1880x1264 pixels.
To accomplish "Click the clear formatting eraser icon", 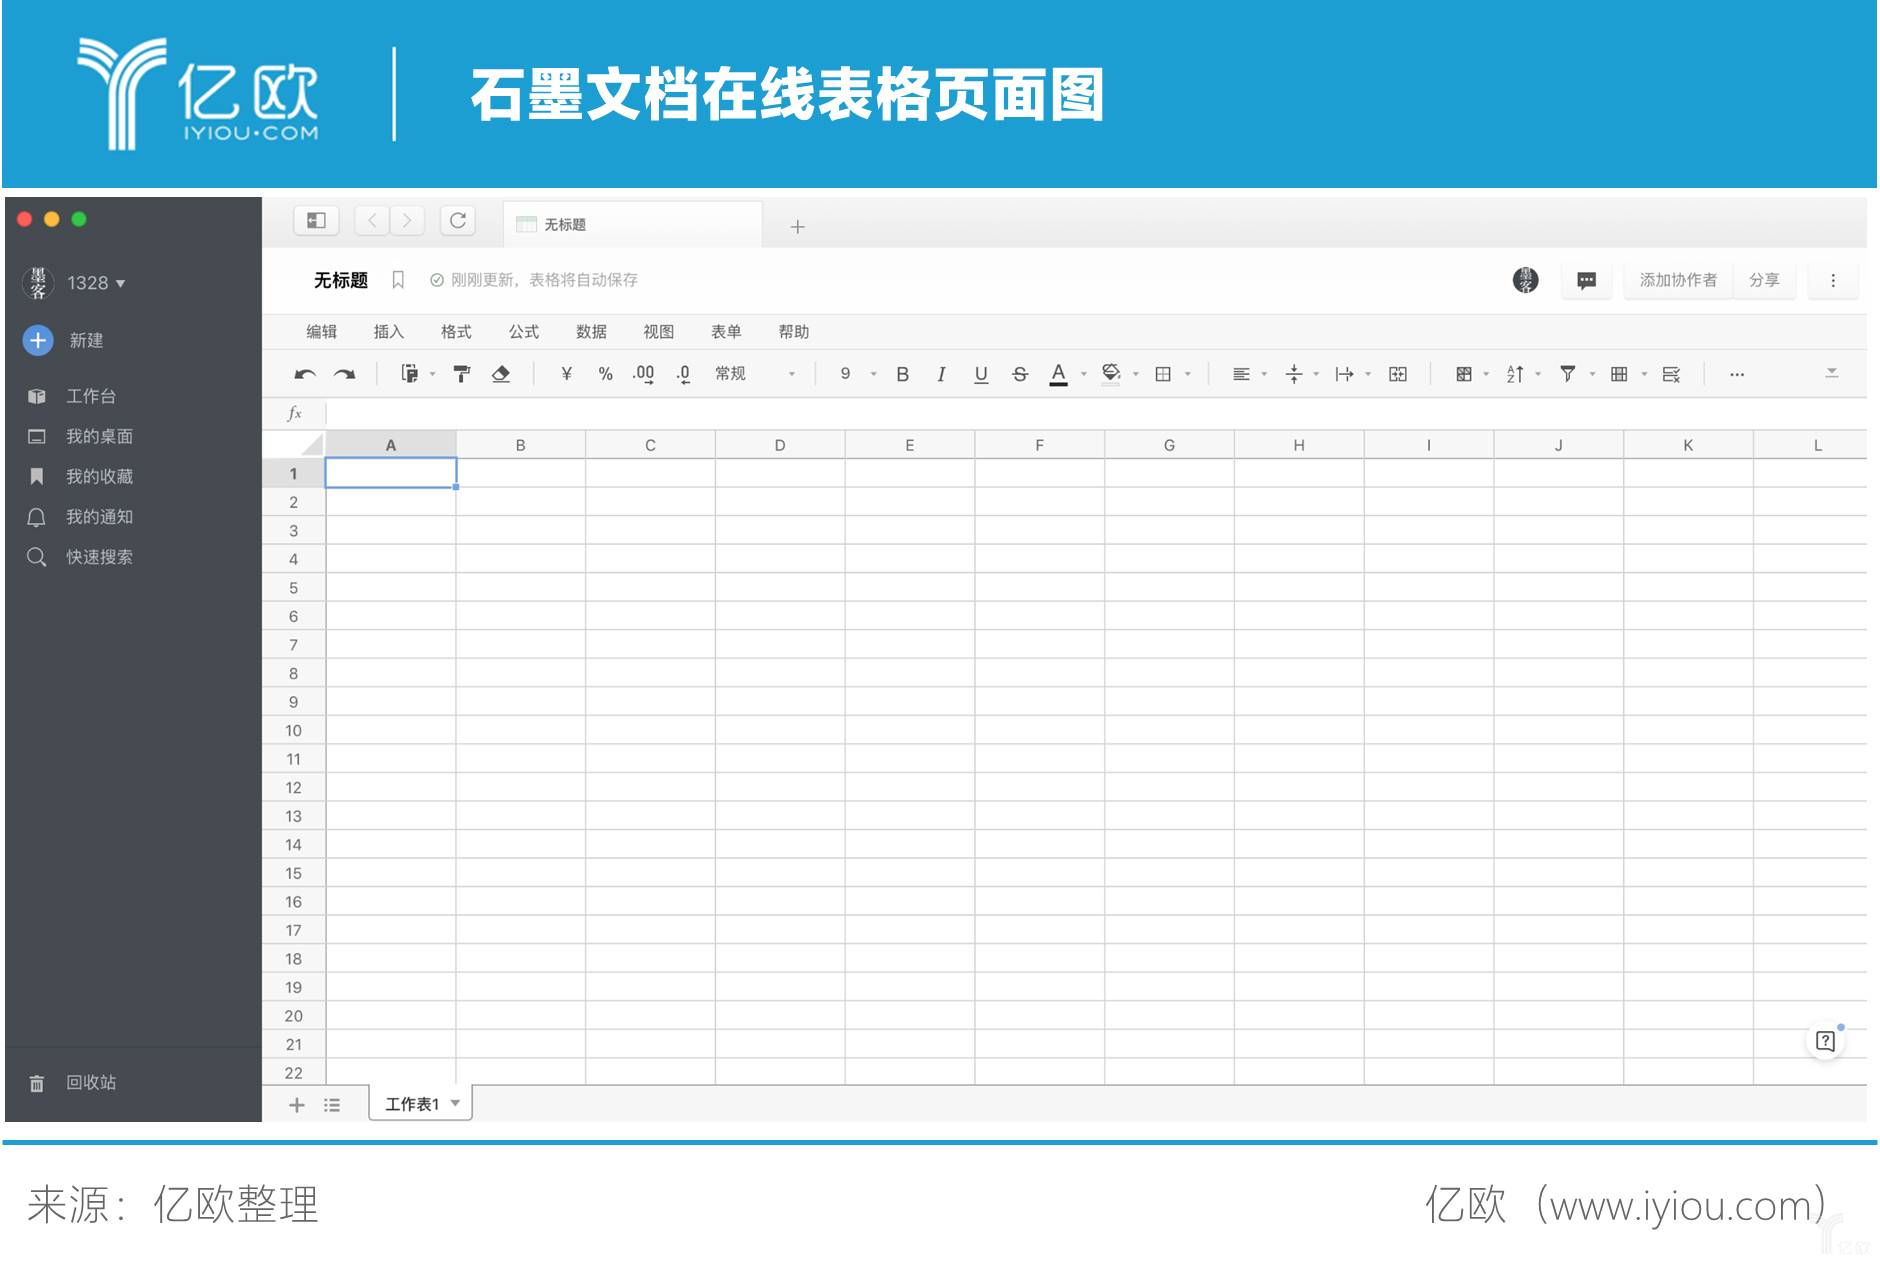I will pos(501,374).
